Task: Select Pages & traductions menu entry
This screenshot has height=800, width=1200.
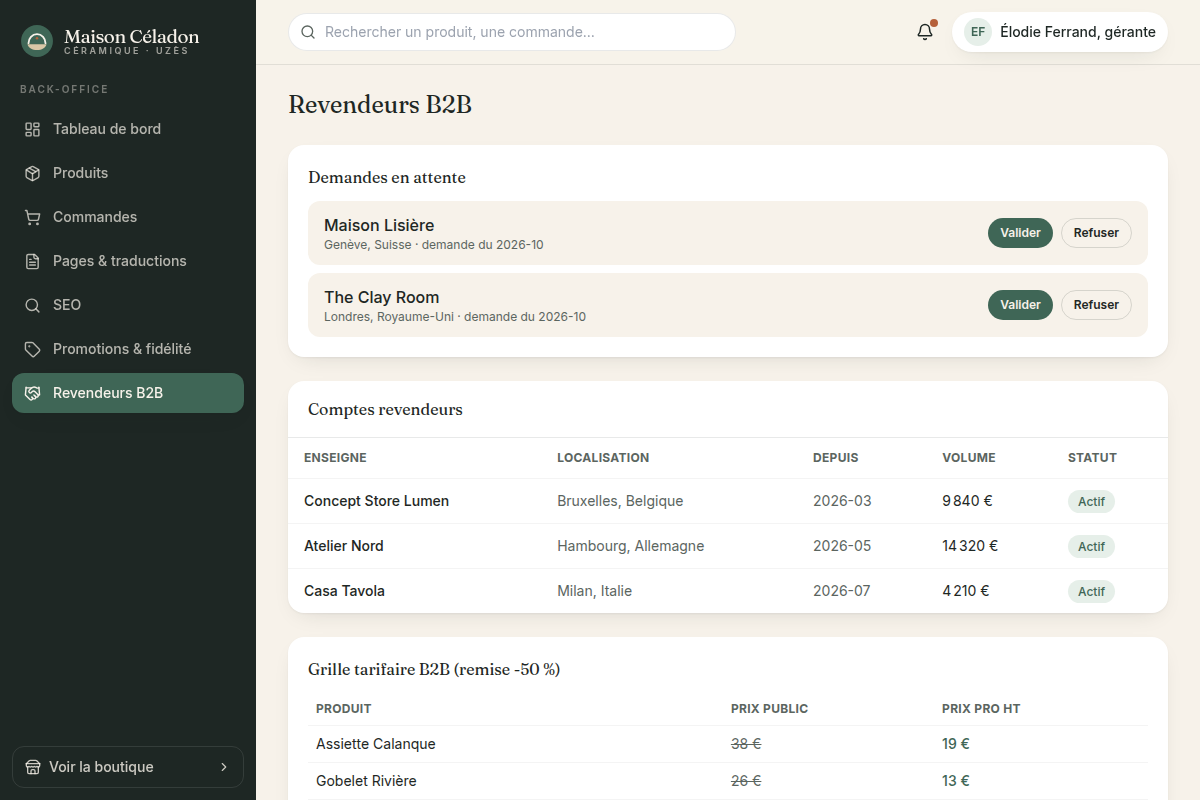Action: coord(128,261)
